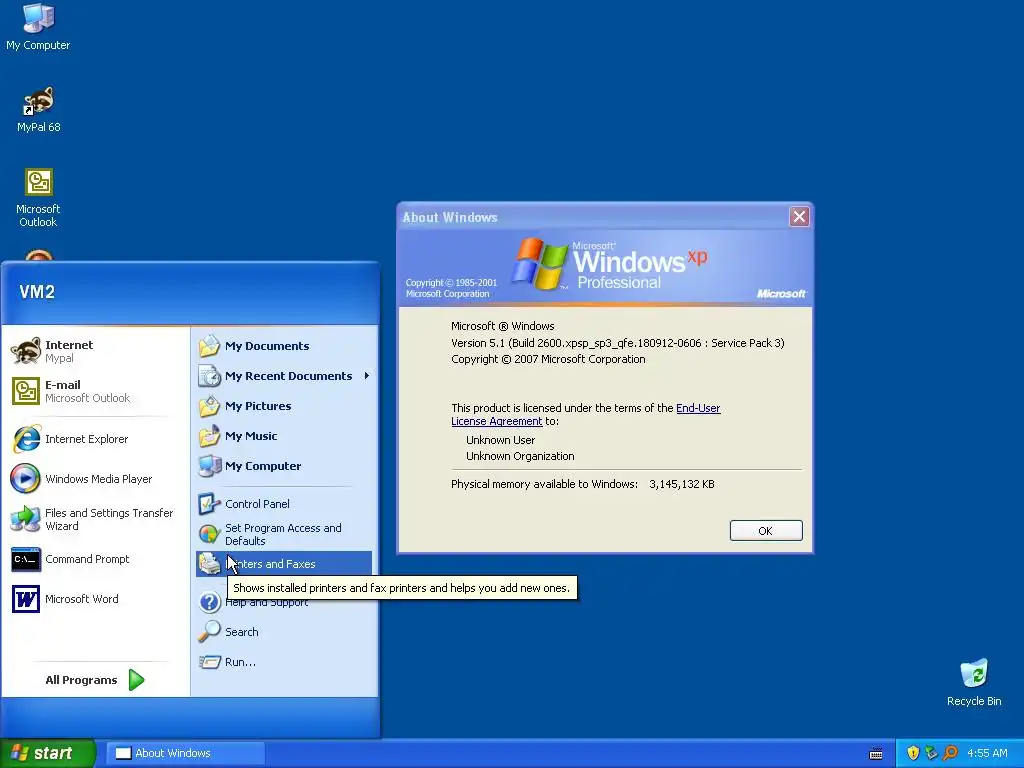Launch MyPal 68 desktop shortcut
The width and height of the screenshot is (1024, 768).
39,109
